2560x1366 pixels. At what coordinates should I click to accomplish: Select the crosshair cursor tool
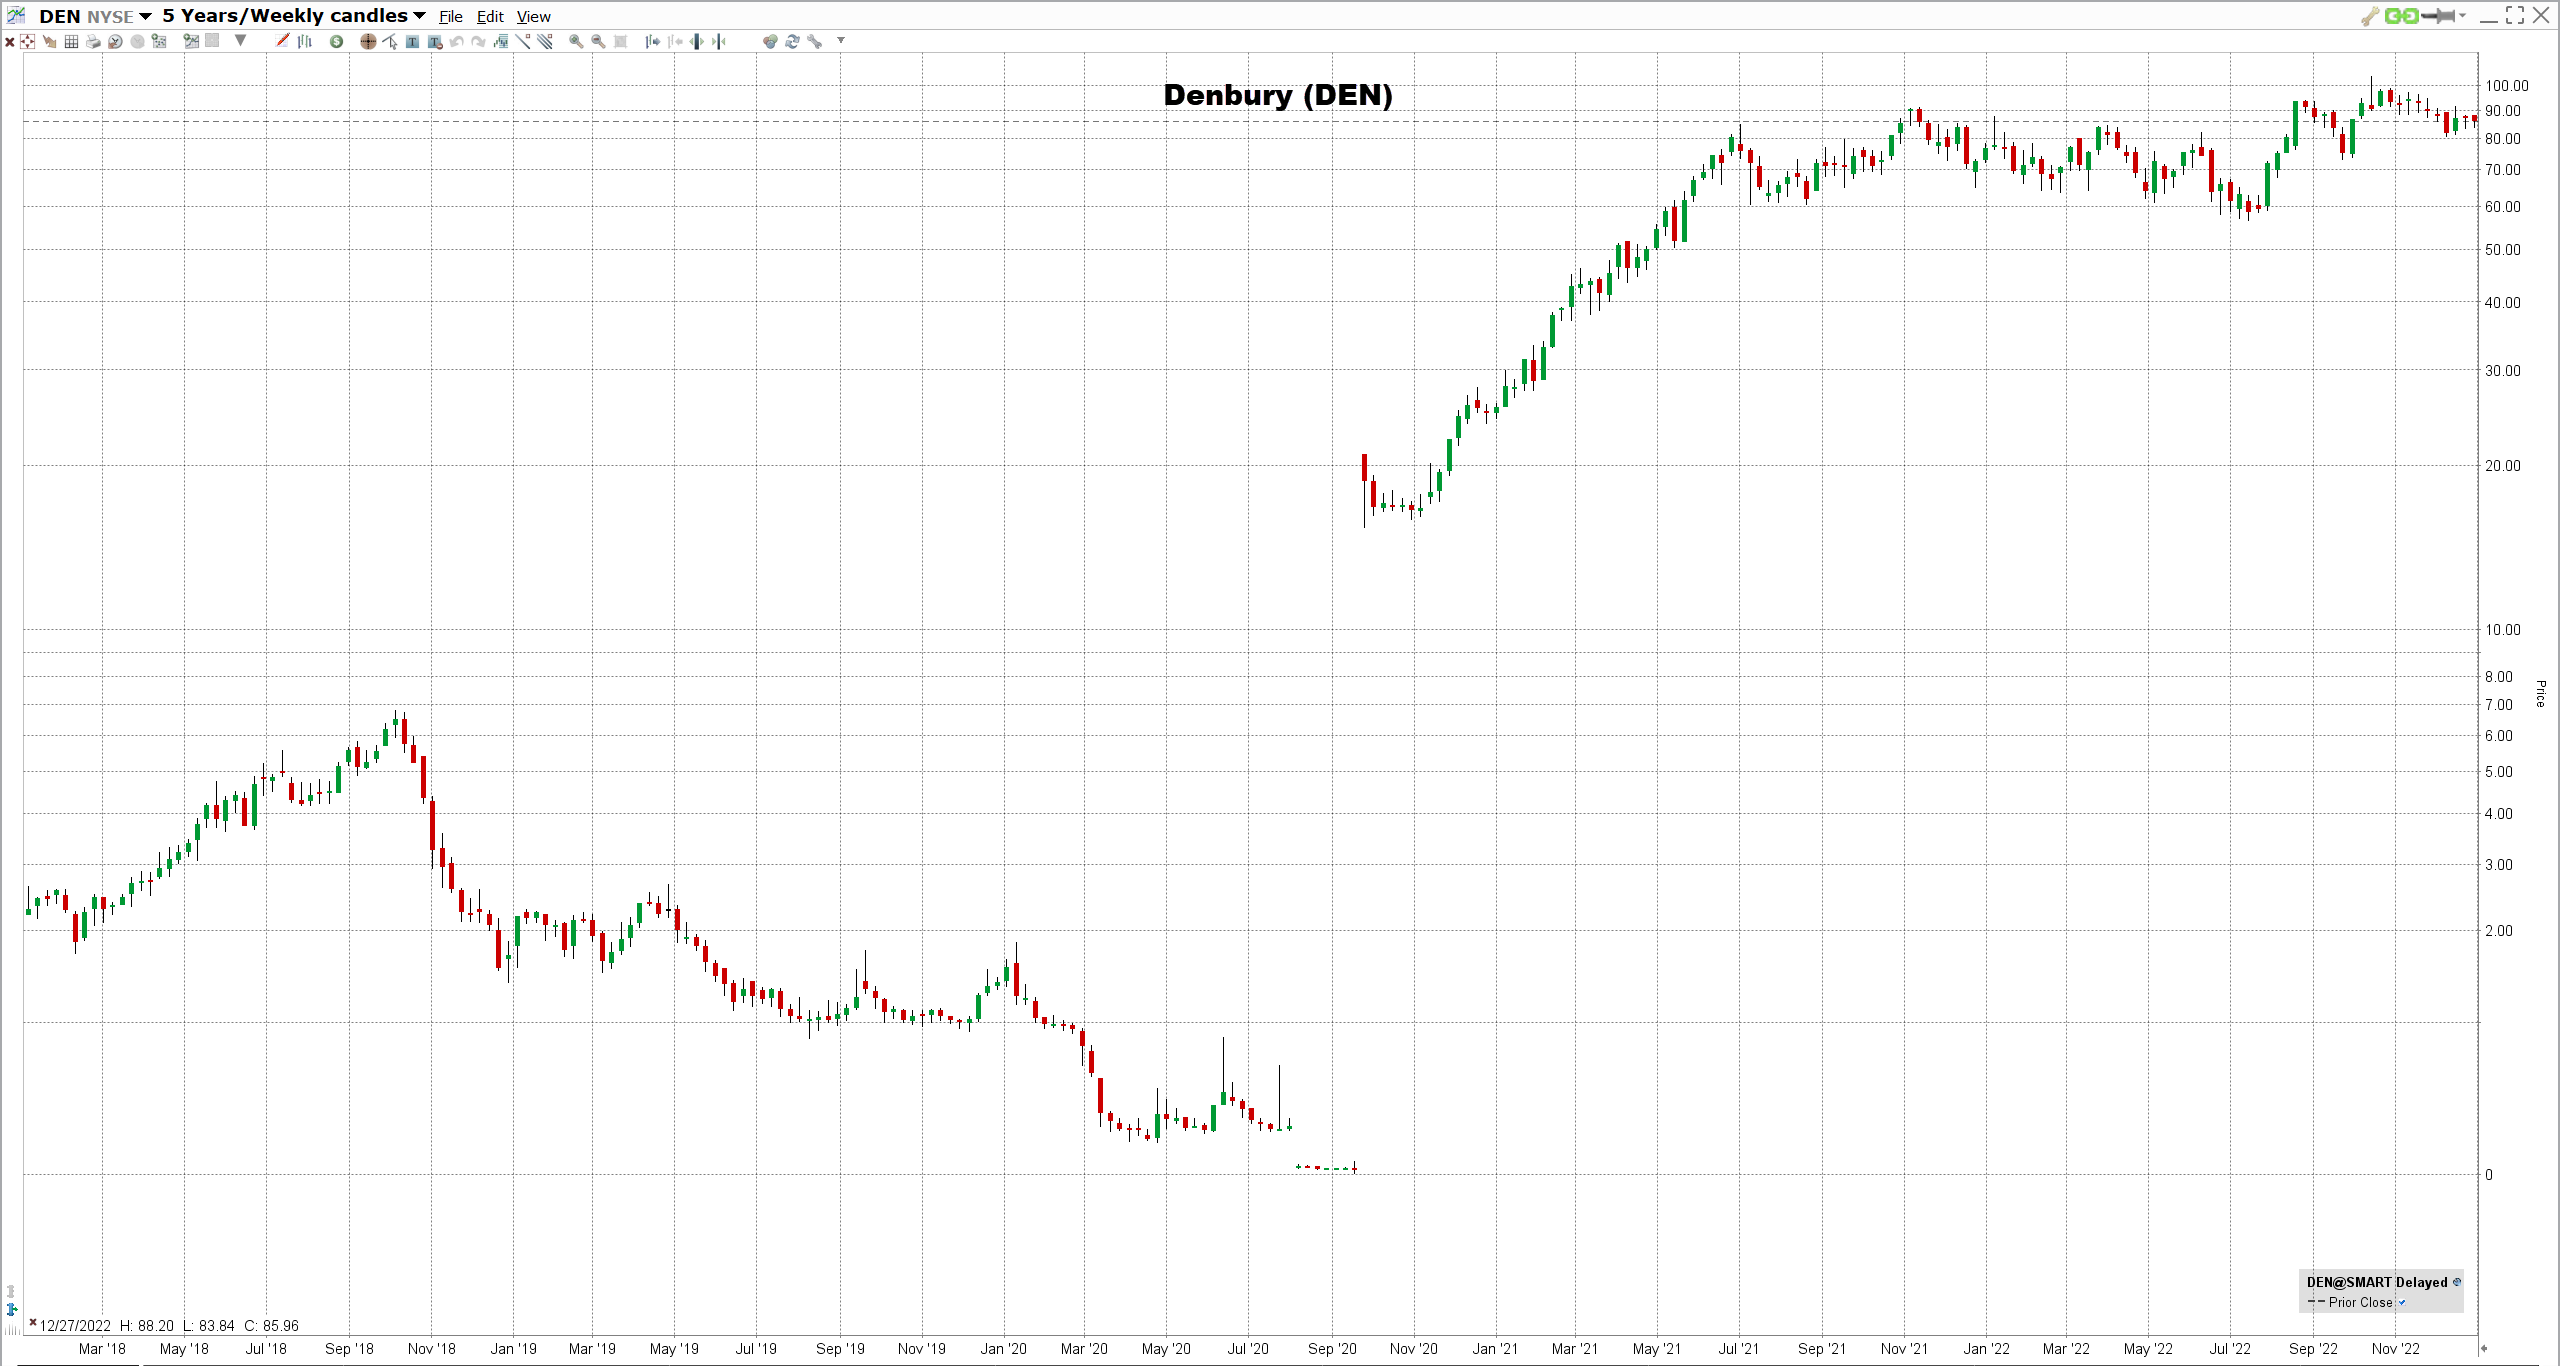tap(368, 41)
